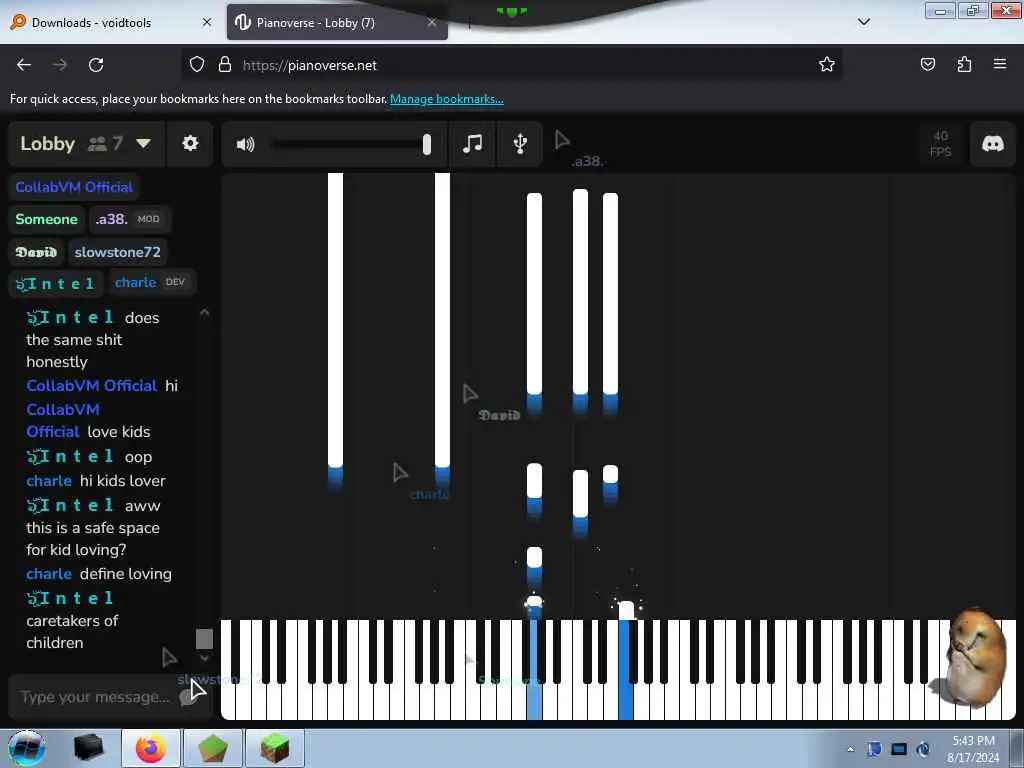The width and height of the screenshot is (1024, 768).
Task: Click the Firefox taskbar icon
Action: click(x=151, y=748)
